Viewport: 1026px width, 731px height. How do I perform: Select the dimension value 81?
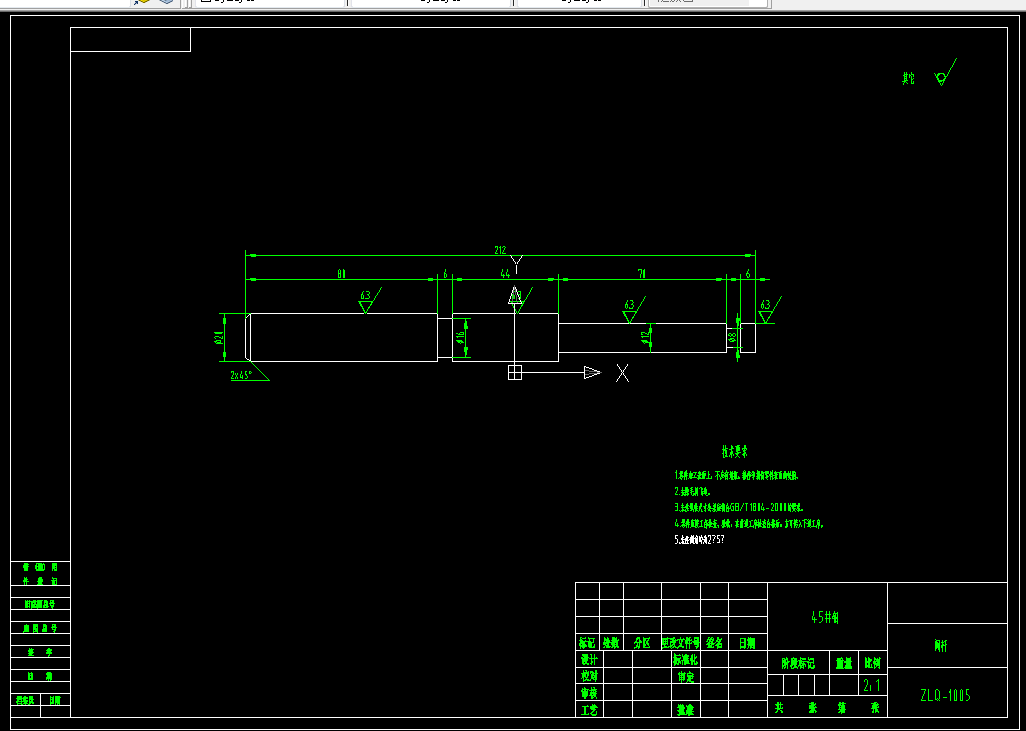(342, 274)
